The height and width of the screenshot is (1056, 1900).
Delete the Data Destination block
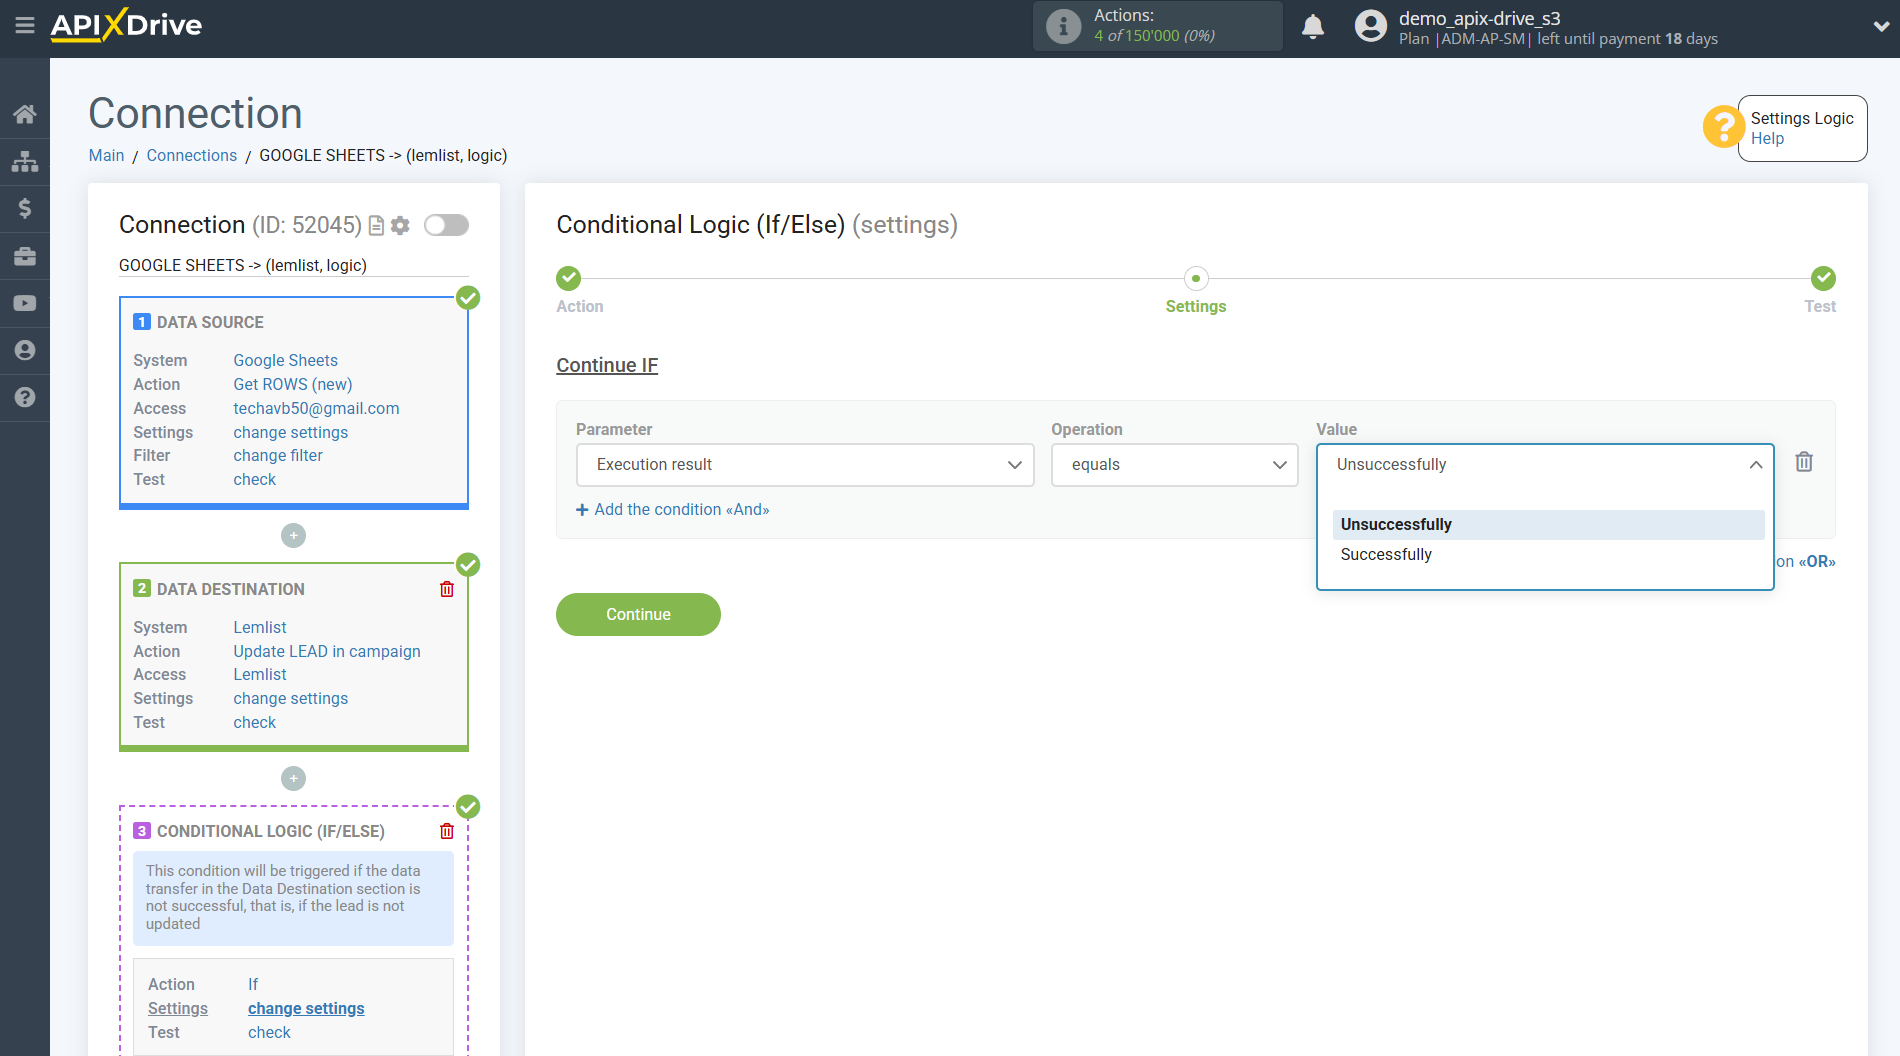point(447,589)
